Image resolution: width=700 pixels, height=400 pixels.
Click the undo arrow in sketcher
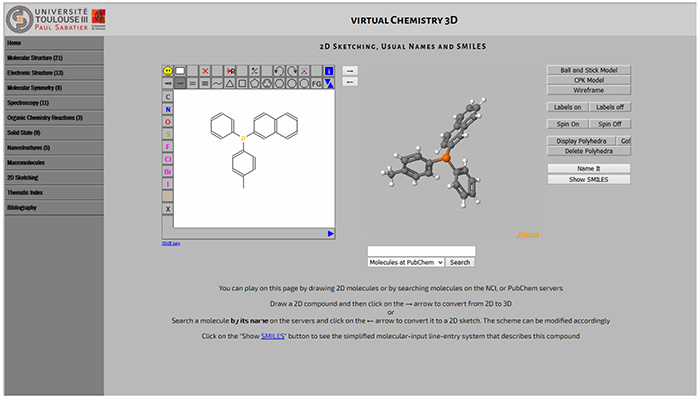click(279, 71)
